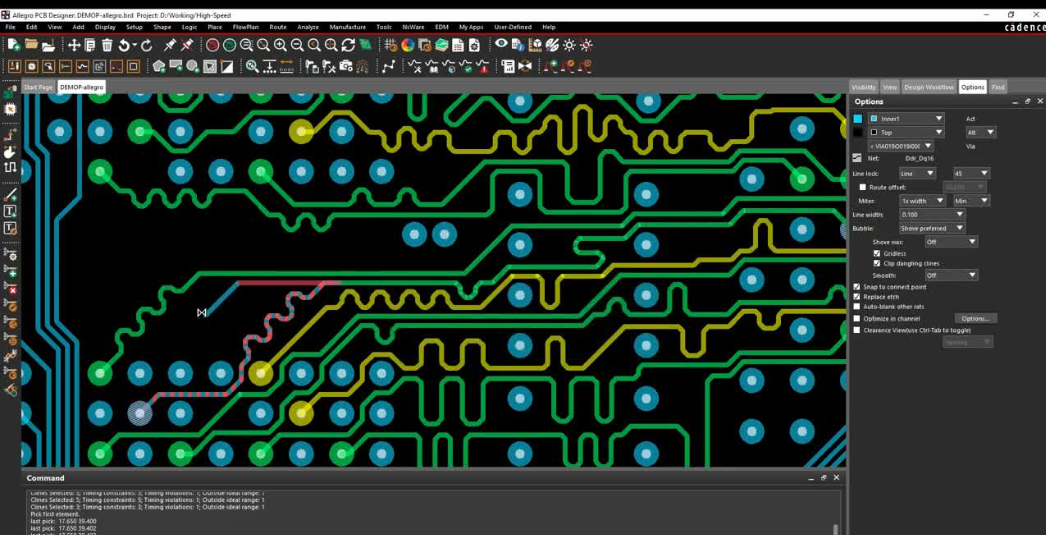This screenshot has width=1046, height=535.
Task: Click the Add Connect route icon in left sidebar
Action: (11, 134)
